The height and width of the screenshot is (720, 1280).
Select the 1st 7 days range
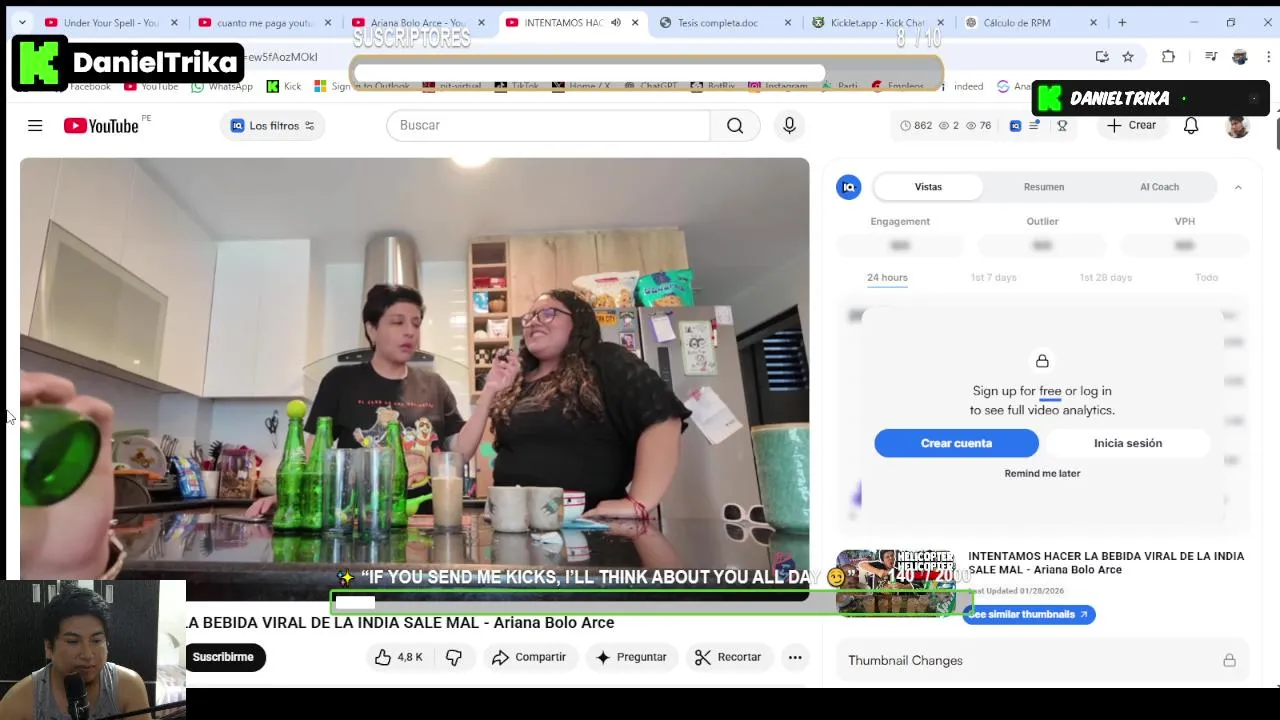point(993,278)
